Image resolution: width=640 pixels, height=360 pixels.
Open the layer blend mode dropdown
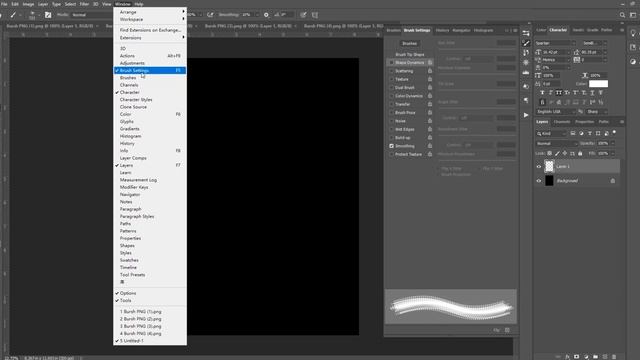coord(556,143)
